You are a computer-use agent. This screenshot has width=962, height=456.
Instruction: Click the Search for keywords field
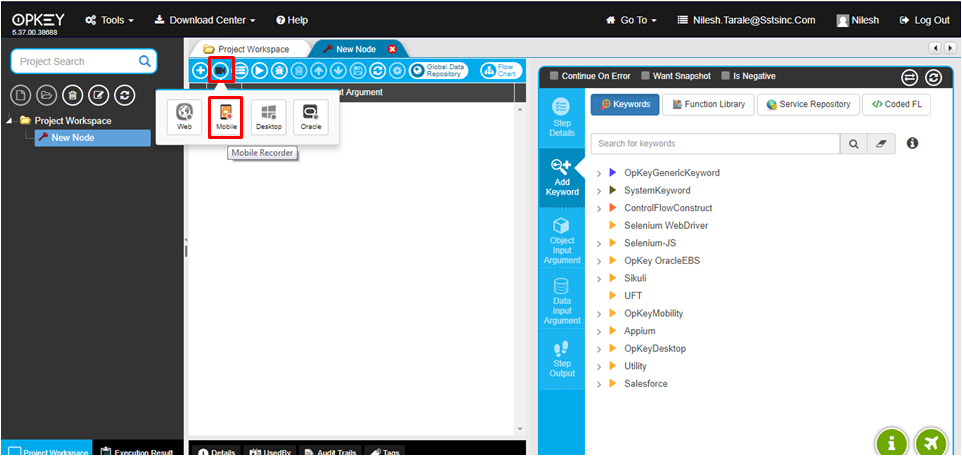[x=715, y=144]
